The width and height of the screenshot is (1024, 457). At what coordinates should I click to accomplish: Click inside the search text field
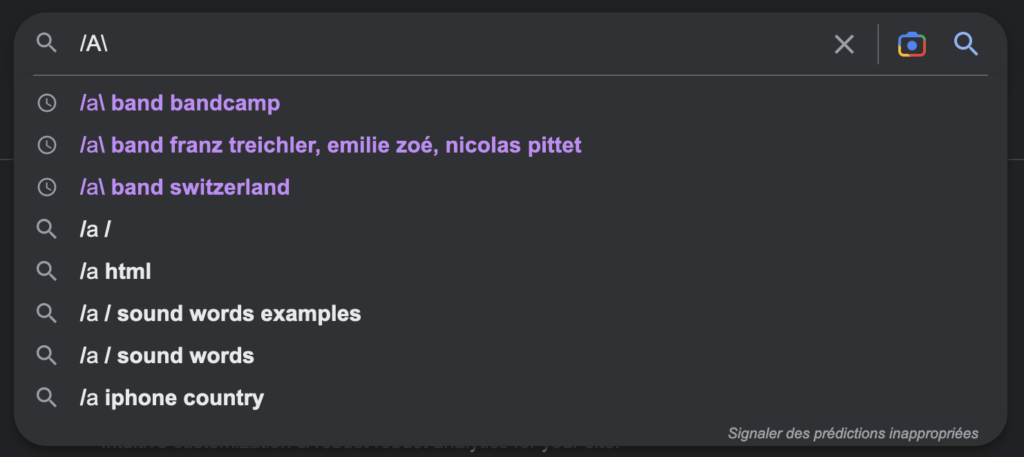[450, 44]
